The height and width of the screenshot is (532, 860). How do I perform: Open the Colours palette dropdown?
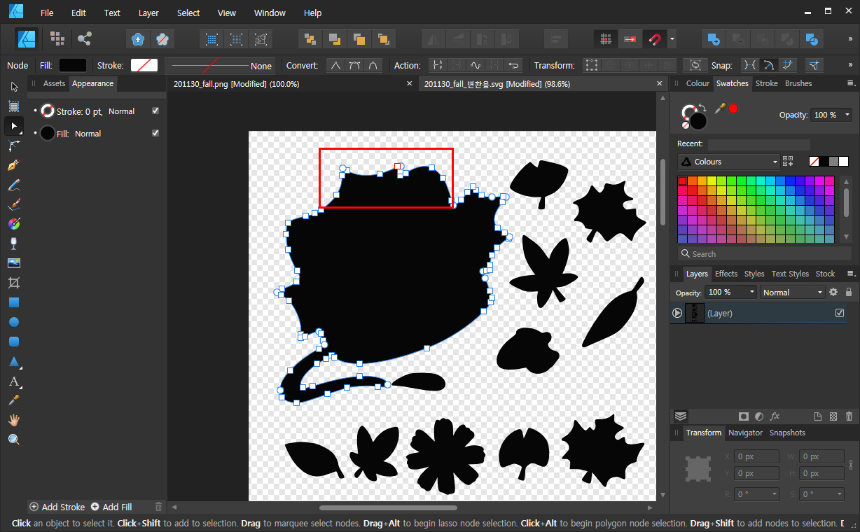pyautogui.click(x=728, y=162)
